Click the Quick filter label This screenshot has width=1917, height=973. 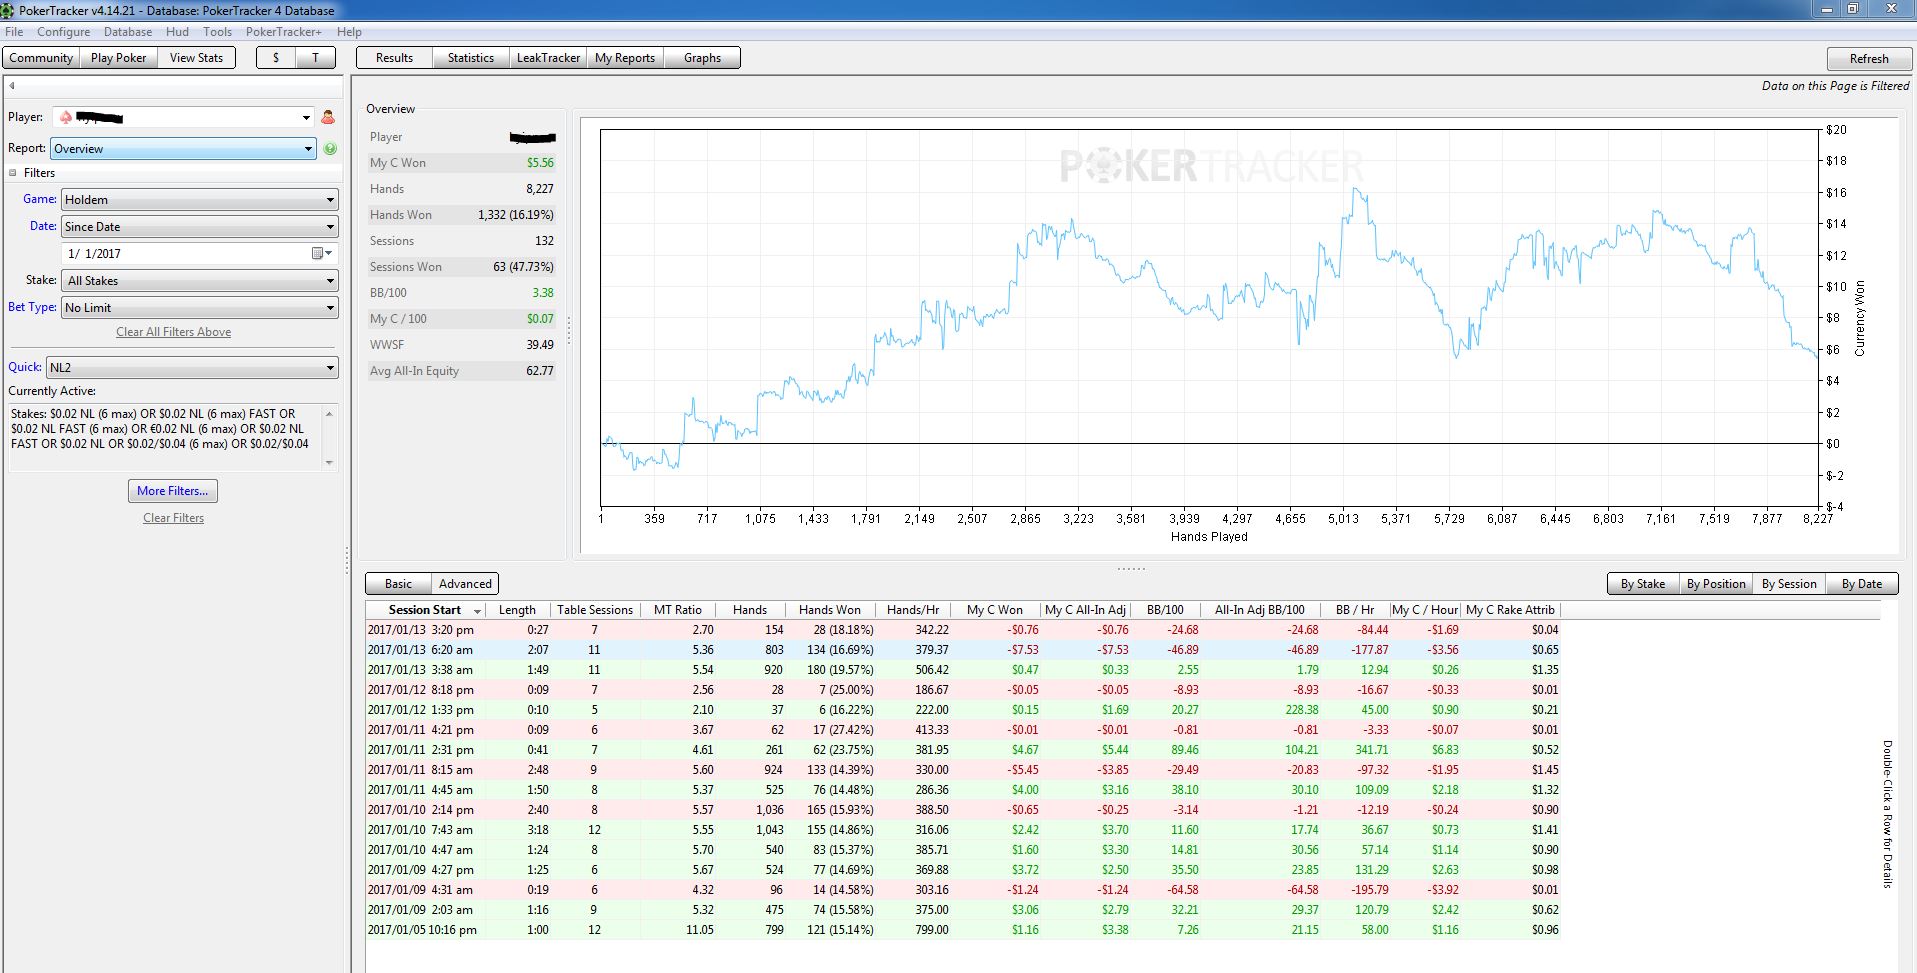[x=25, y=367]
